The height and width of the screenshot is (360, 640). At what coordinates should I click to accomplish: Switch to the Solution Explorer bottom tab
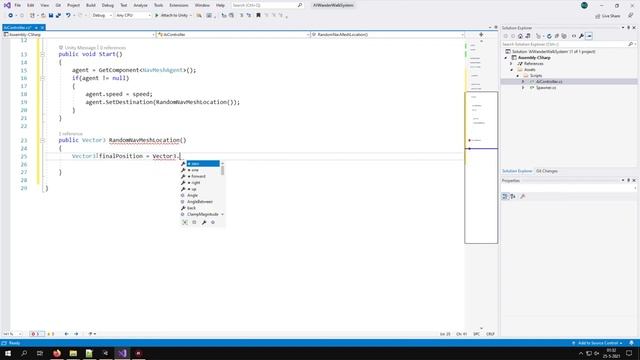click(x=517, y=171)
